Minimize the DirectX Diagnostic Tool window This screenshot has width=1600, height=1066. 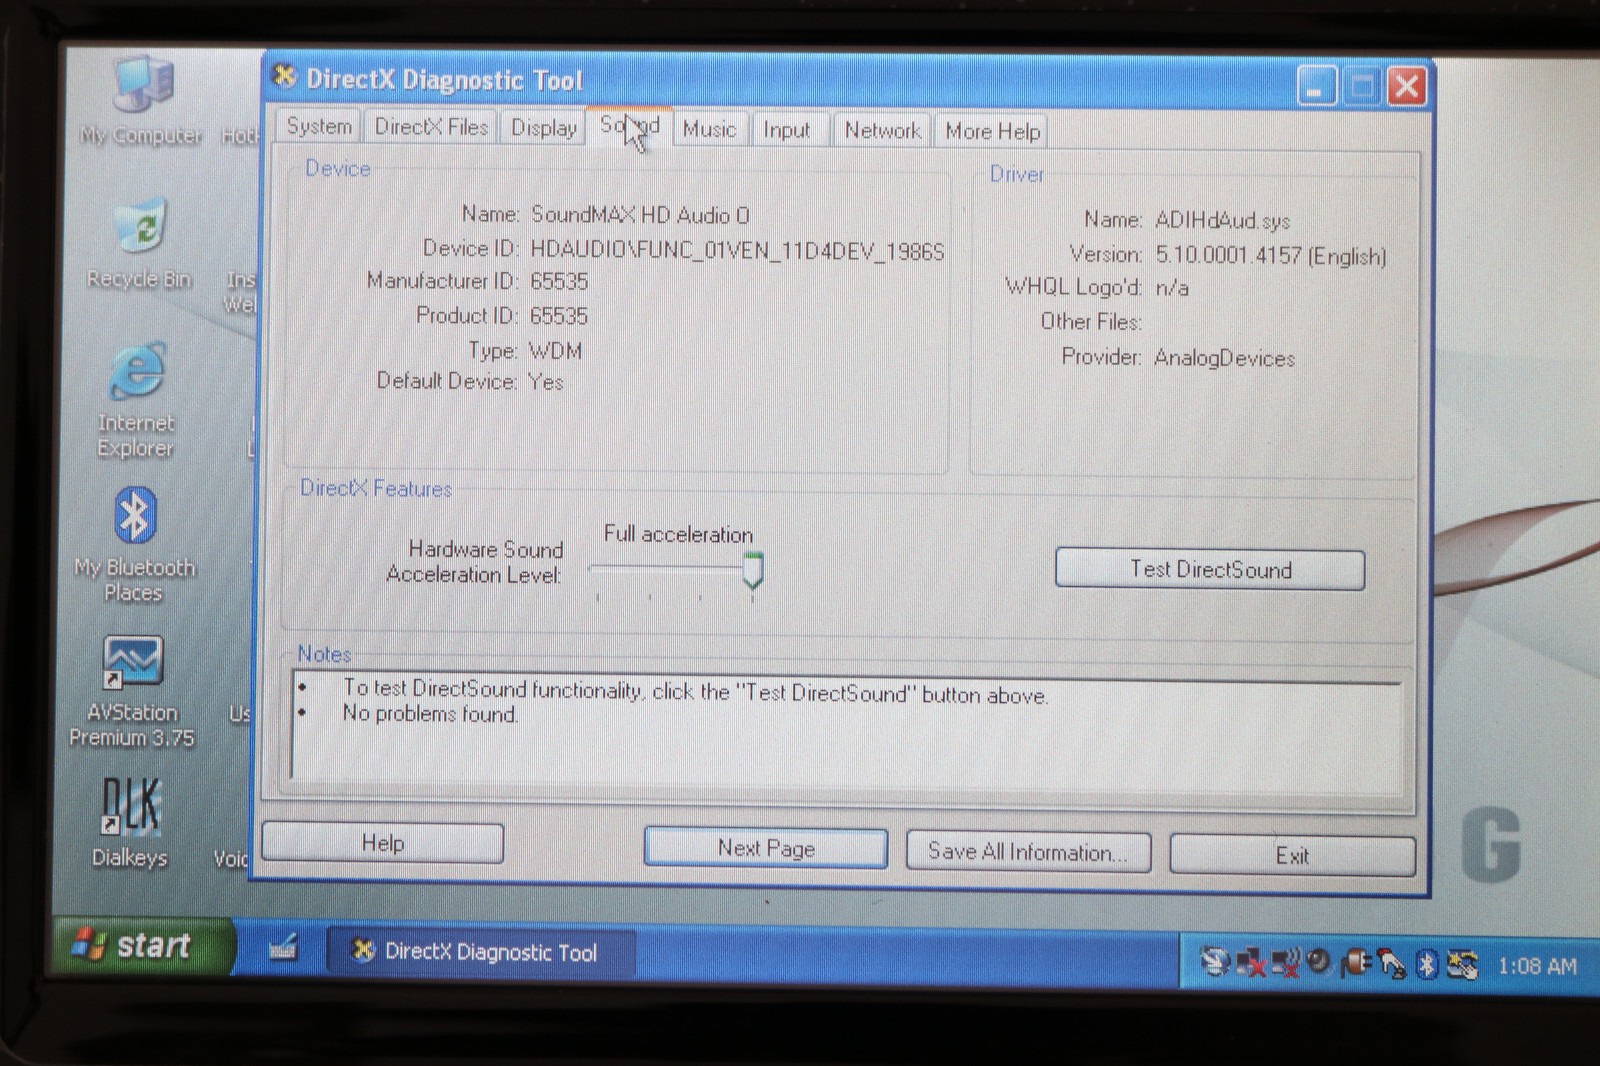1317,87
